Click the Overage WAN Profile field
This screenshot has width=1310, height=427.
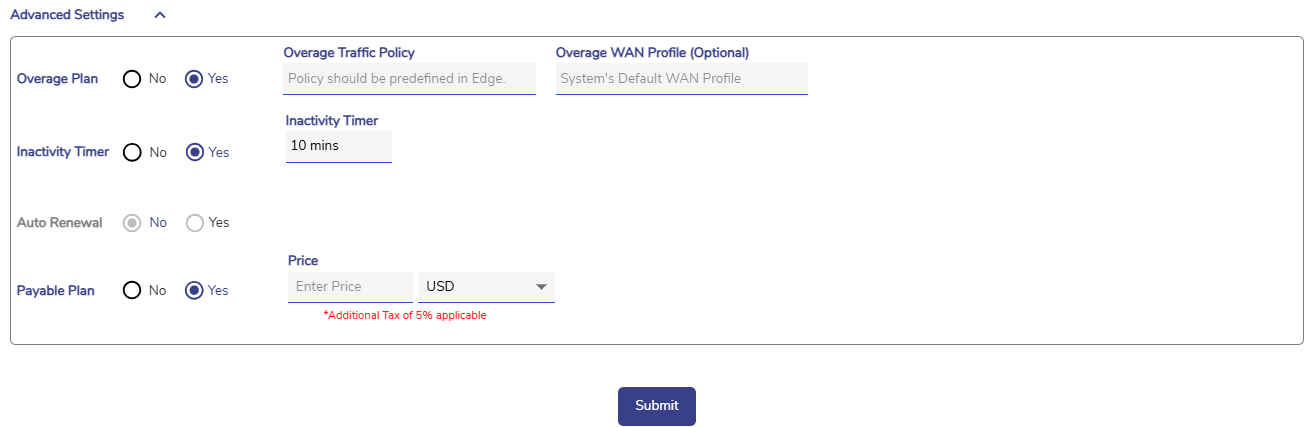(681, 79)
